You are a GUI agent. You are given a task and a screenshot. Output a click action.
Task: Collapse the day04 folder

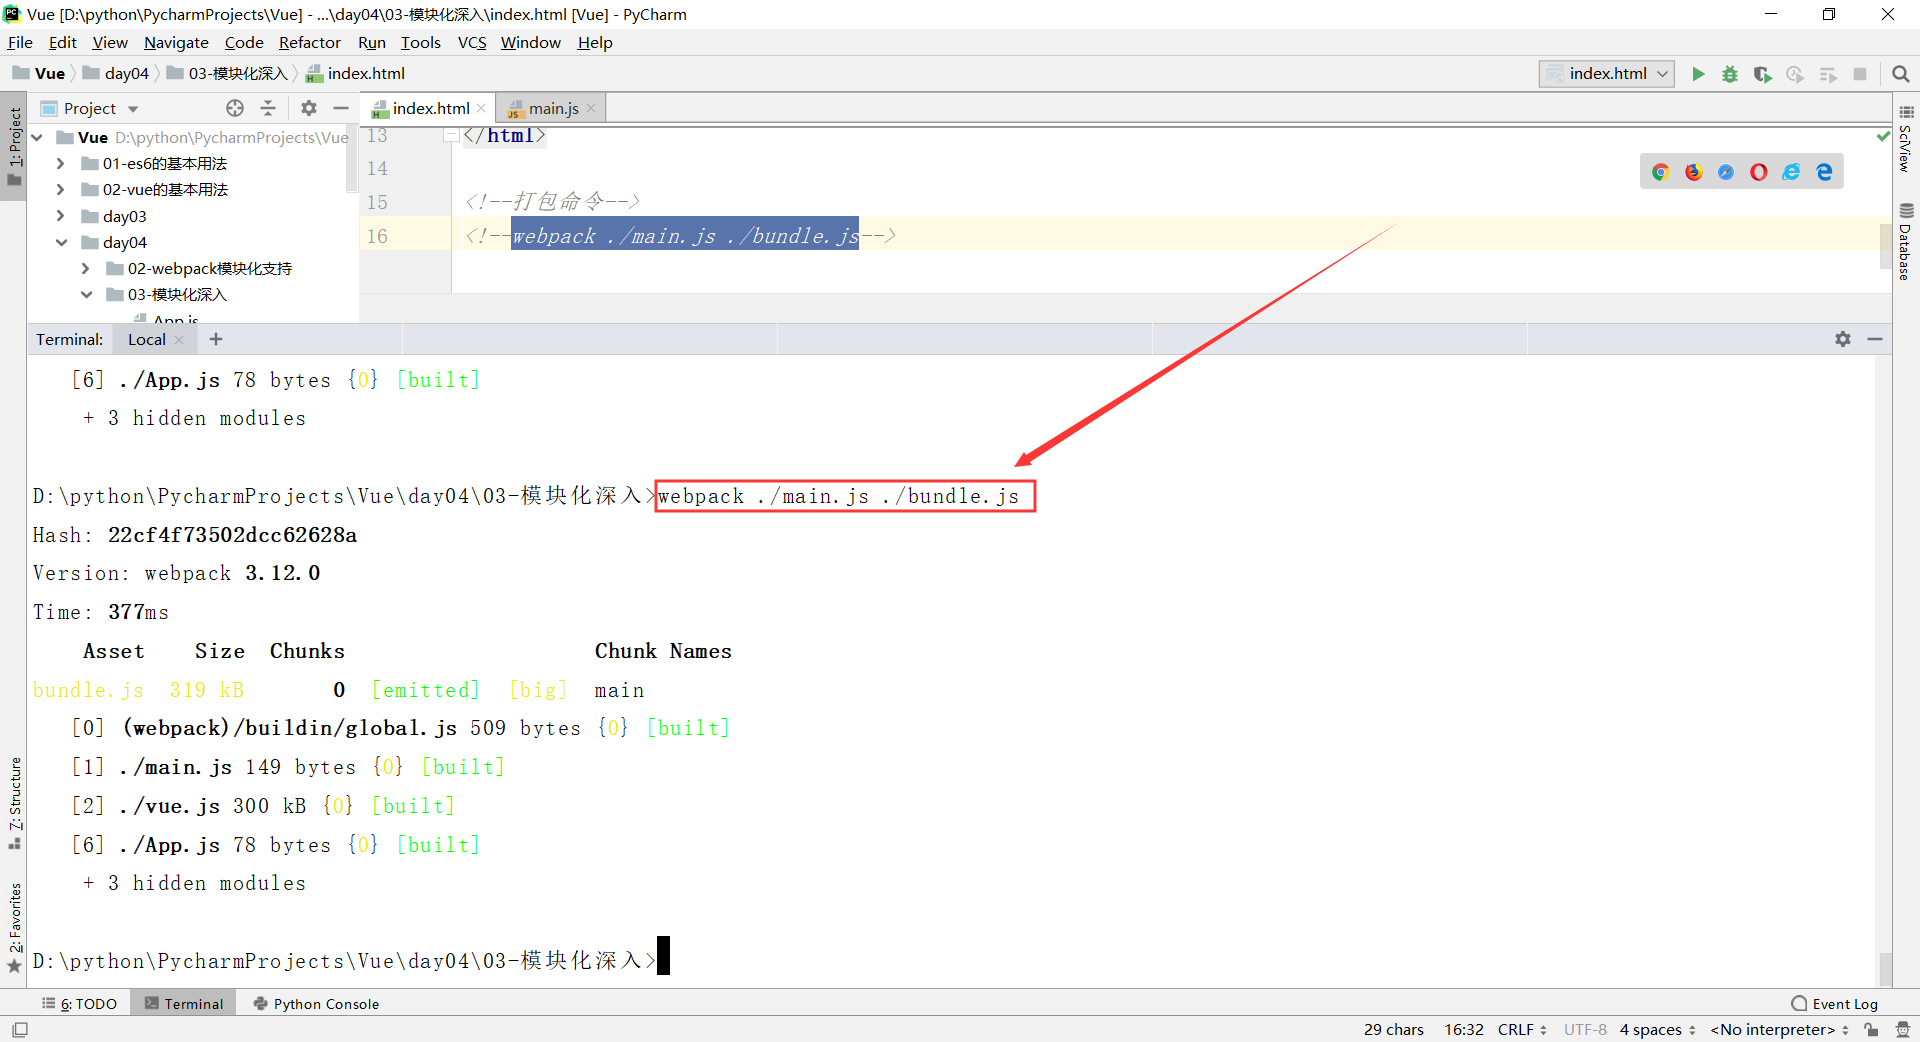61,242
